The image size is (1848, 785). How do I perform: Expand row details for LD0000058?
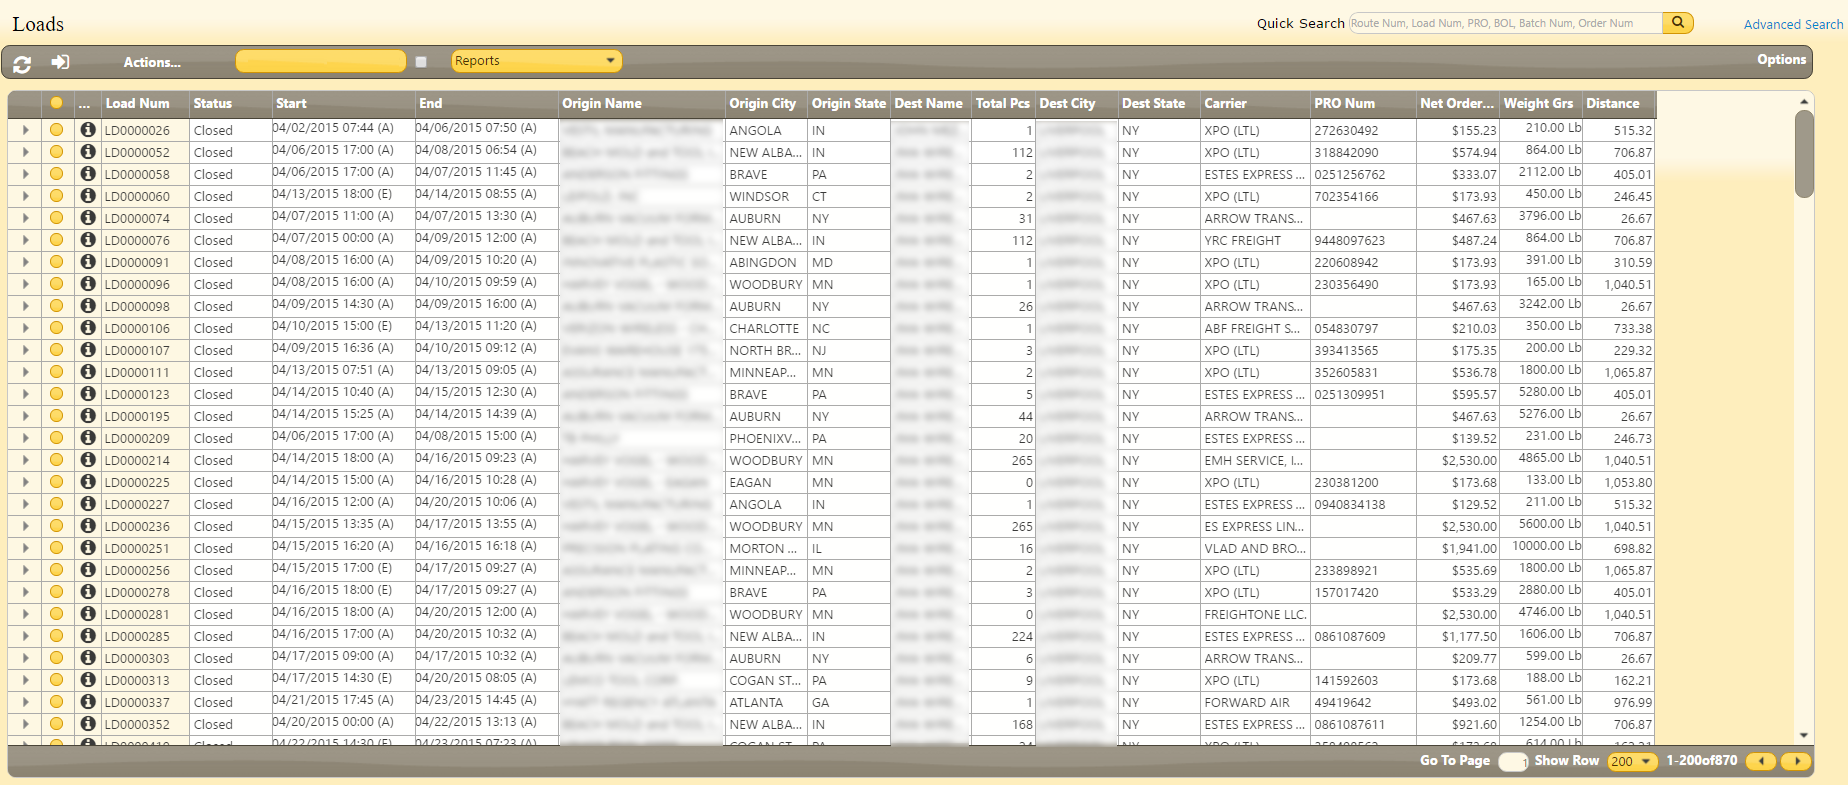coord(25,174)
